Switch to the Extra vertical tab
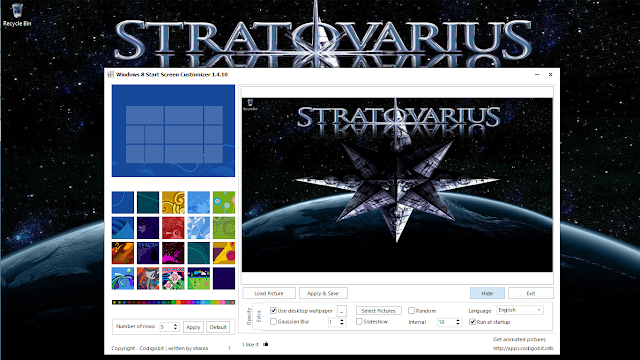 [258, 316]
